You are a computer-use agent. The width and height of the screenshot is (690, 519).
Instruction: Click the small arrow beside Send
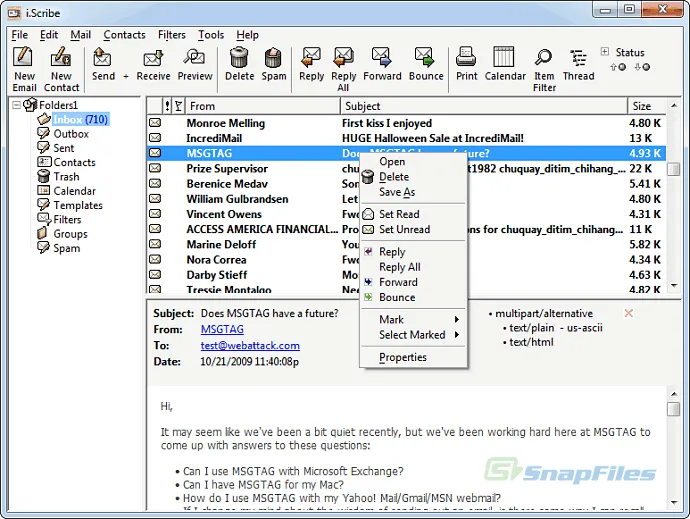click(126, 76)
